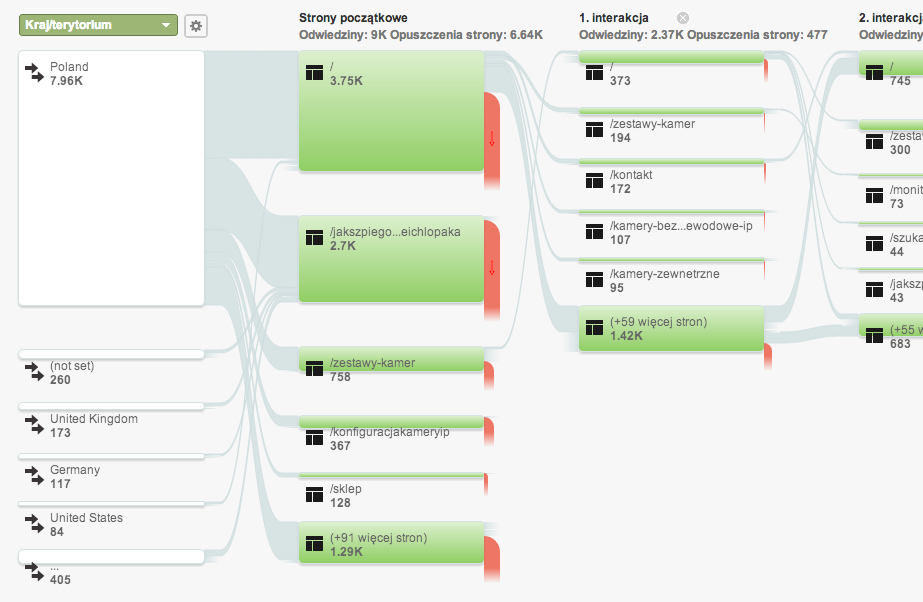
Task: Click page icon for /konfiguracjakameryip node
Action: click(315, 439)
